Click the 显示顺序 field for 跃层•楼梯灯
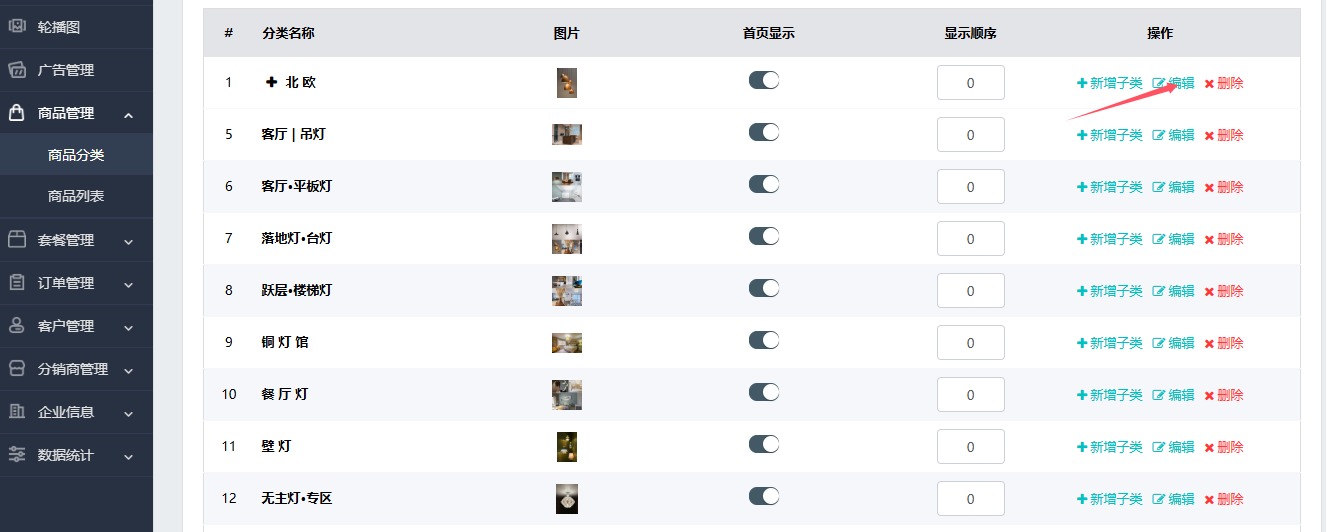1326x532 pixels. pyautogui.click(x=971, y=291)
